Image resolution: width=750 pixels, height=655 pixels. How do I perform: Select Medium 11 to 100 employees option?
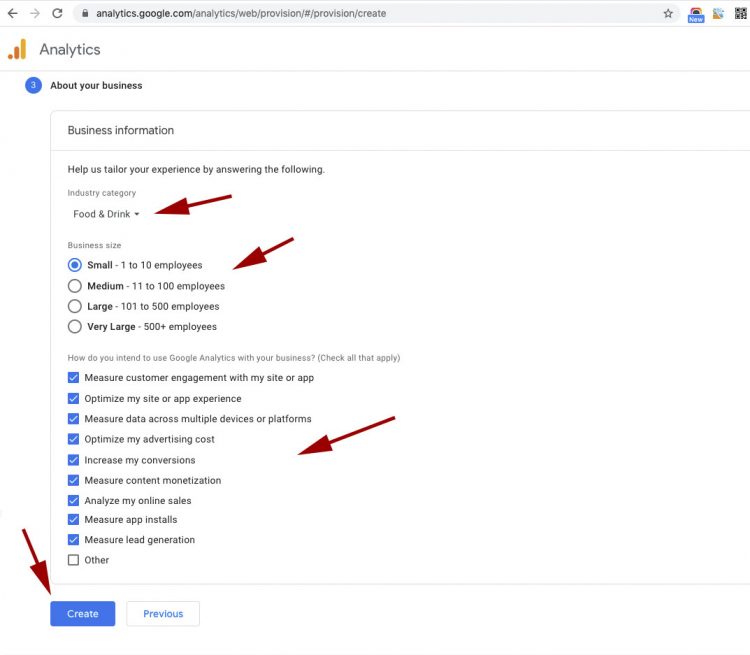point(75,286)
